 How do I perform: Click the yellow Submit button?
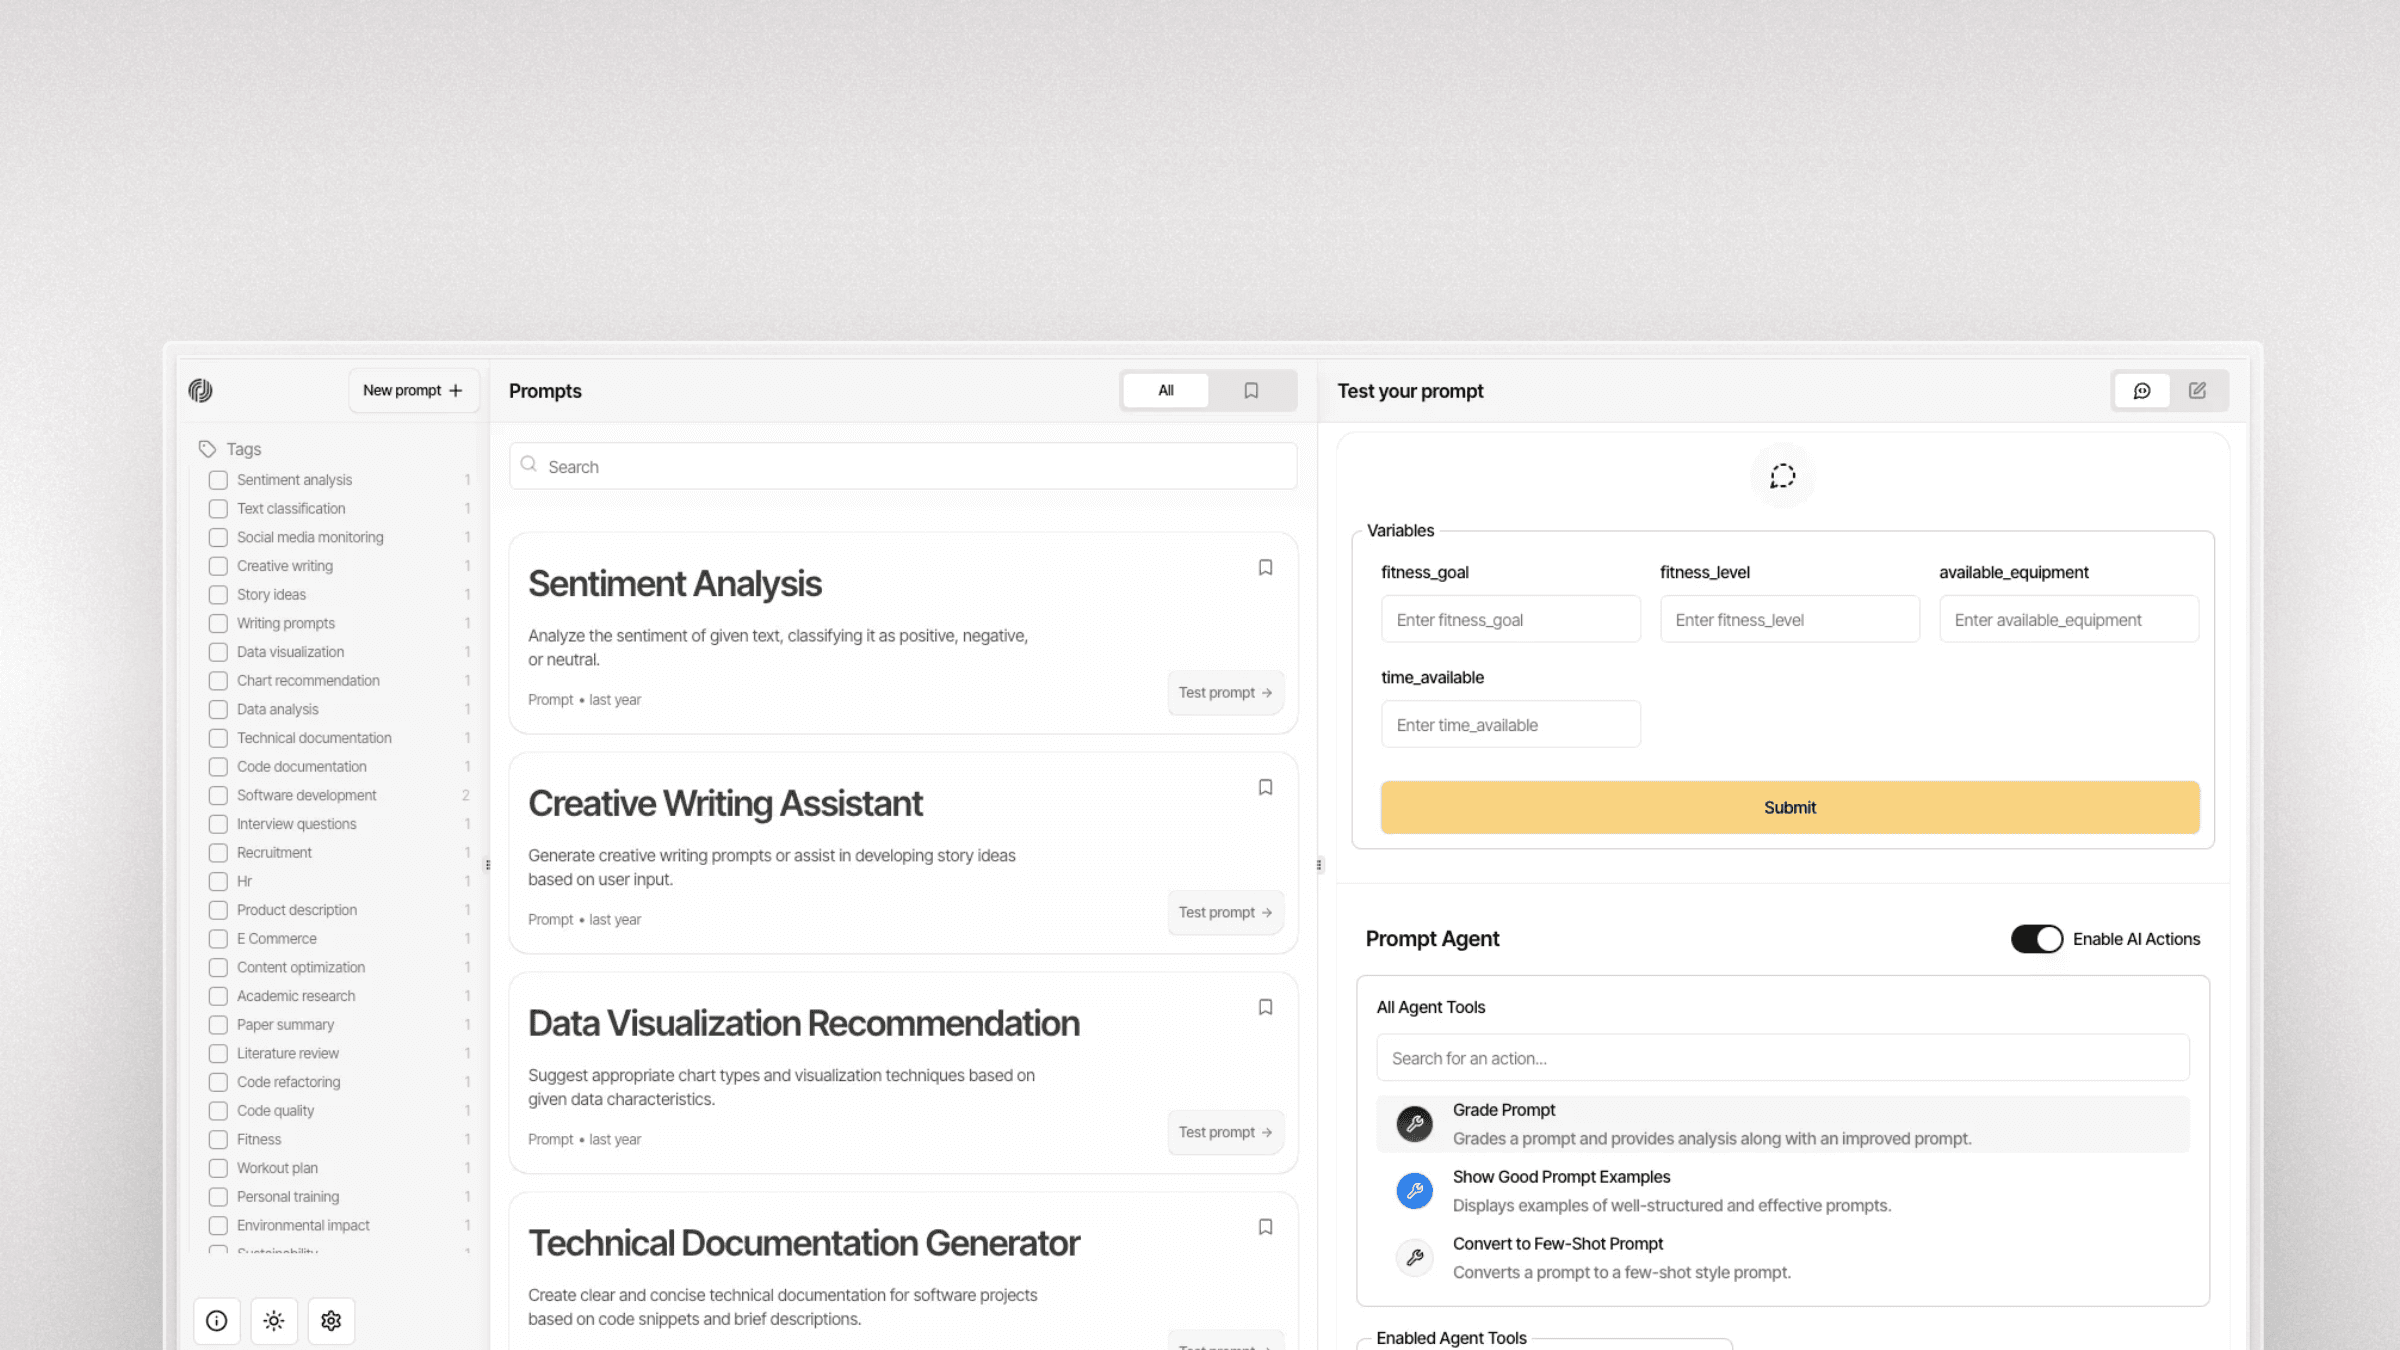pos(1789,807)
